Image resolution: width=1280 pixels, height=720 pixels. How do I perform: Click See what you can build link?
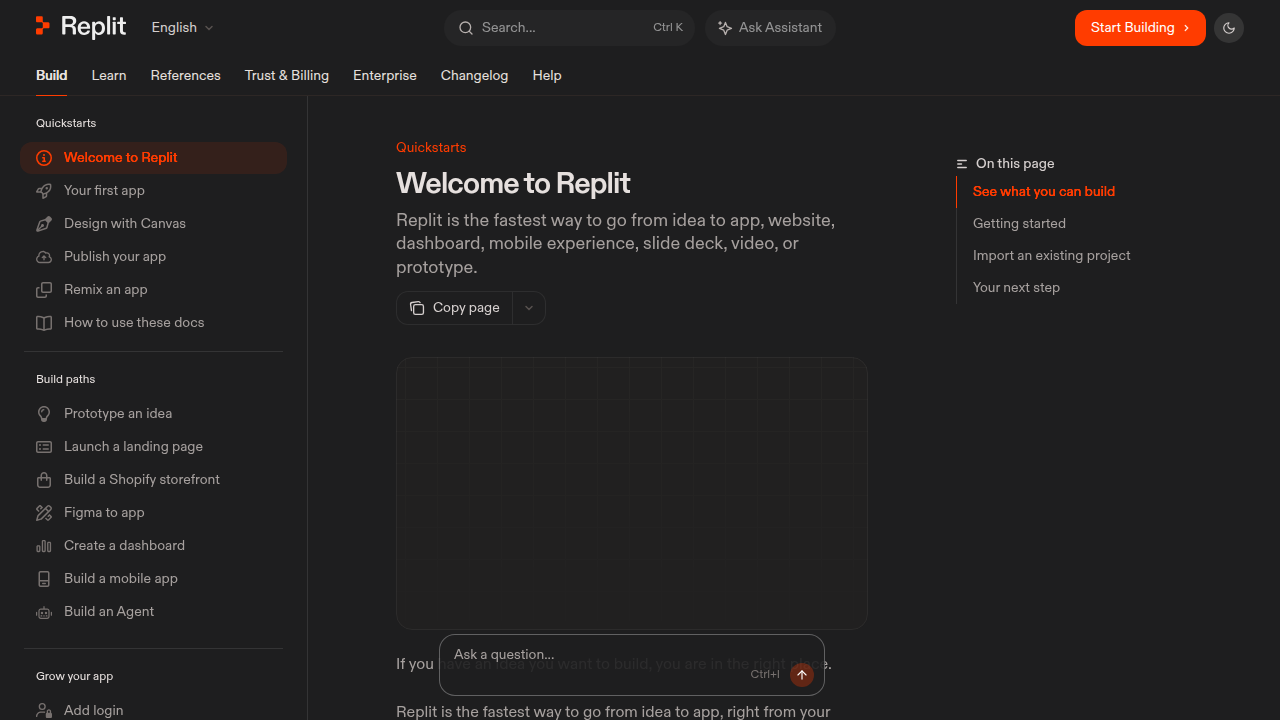1044,191
